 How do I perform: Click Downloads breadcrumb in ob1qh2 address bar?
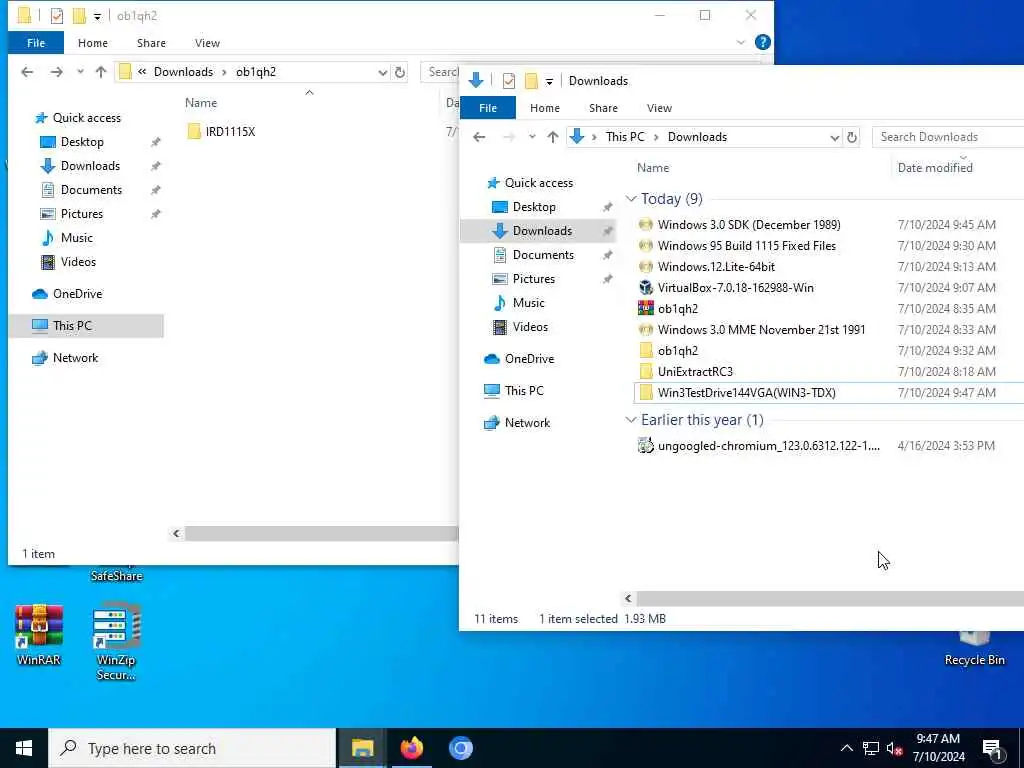coord(183,72)
